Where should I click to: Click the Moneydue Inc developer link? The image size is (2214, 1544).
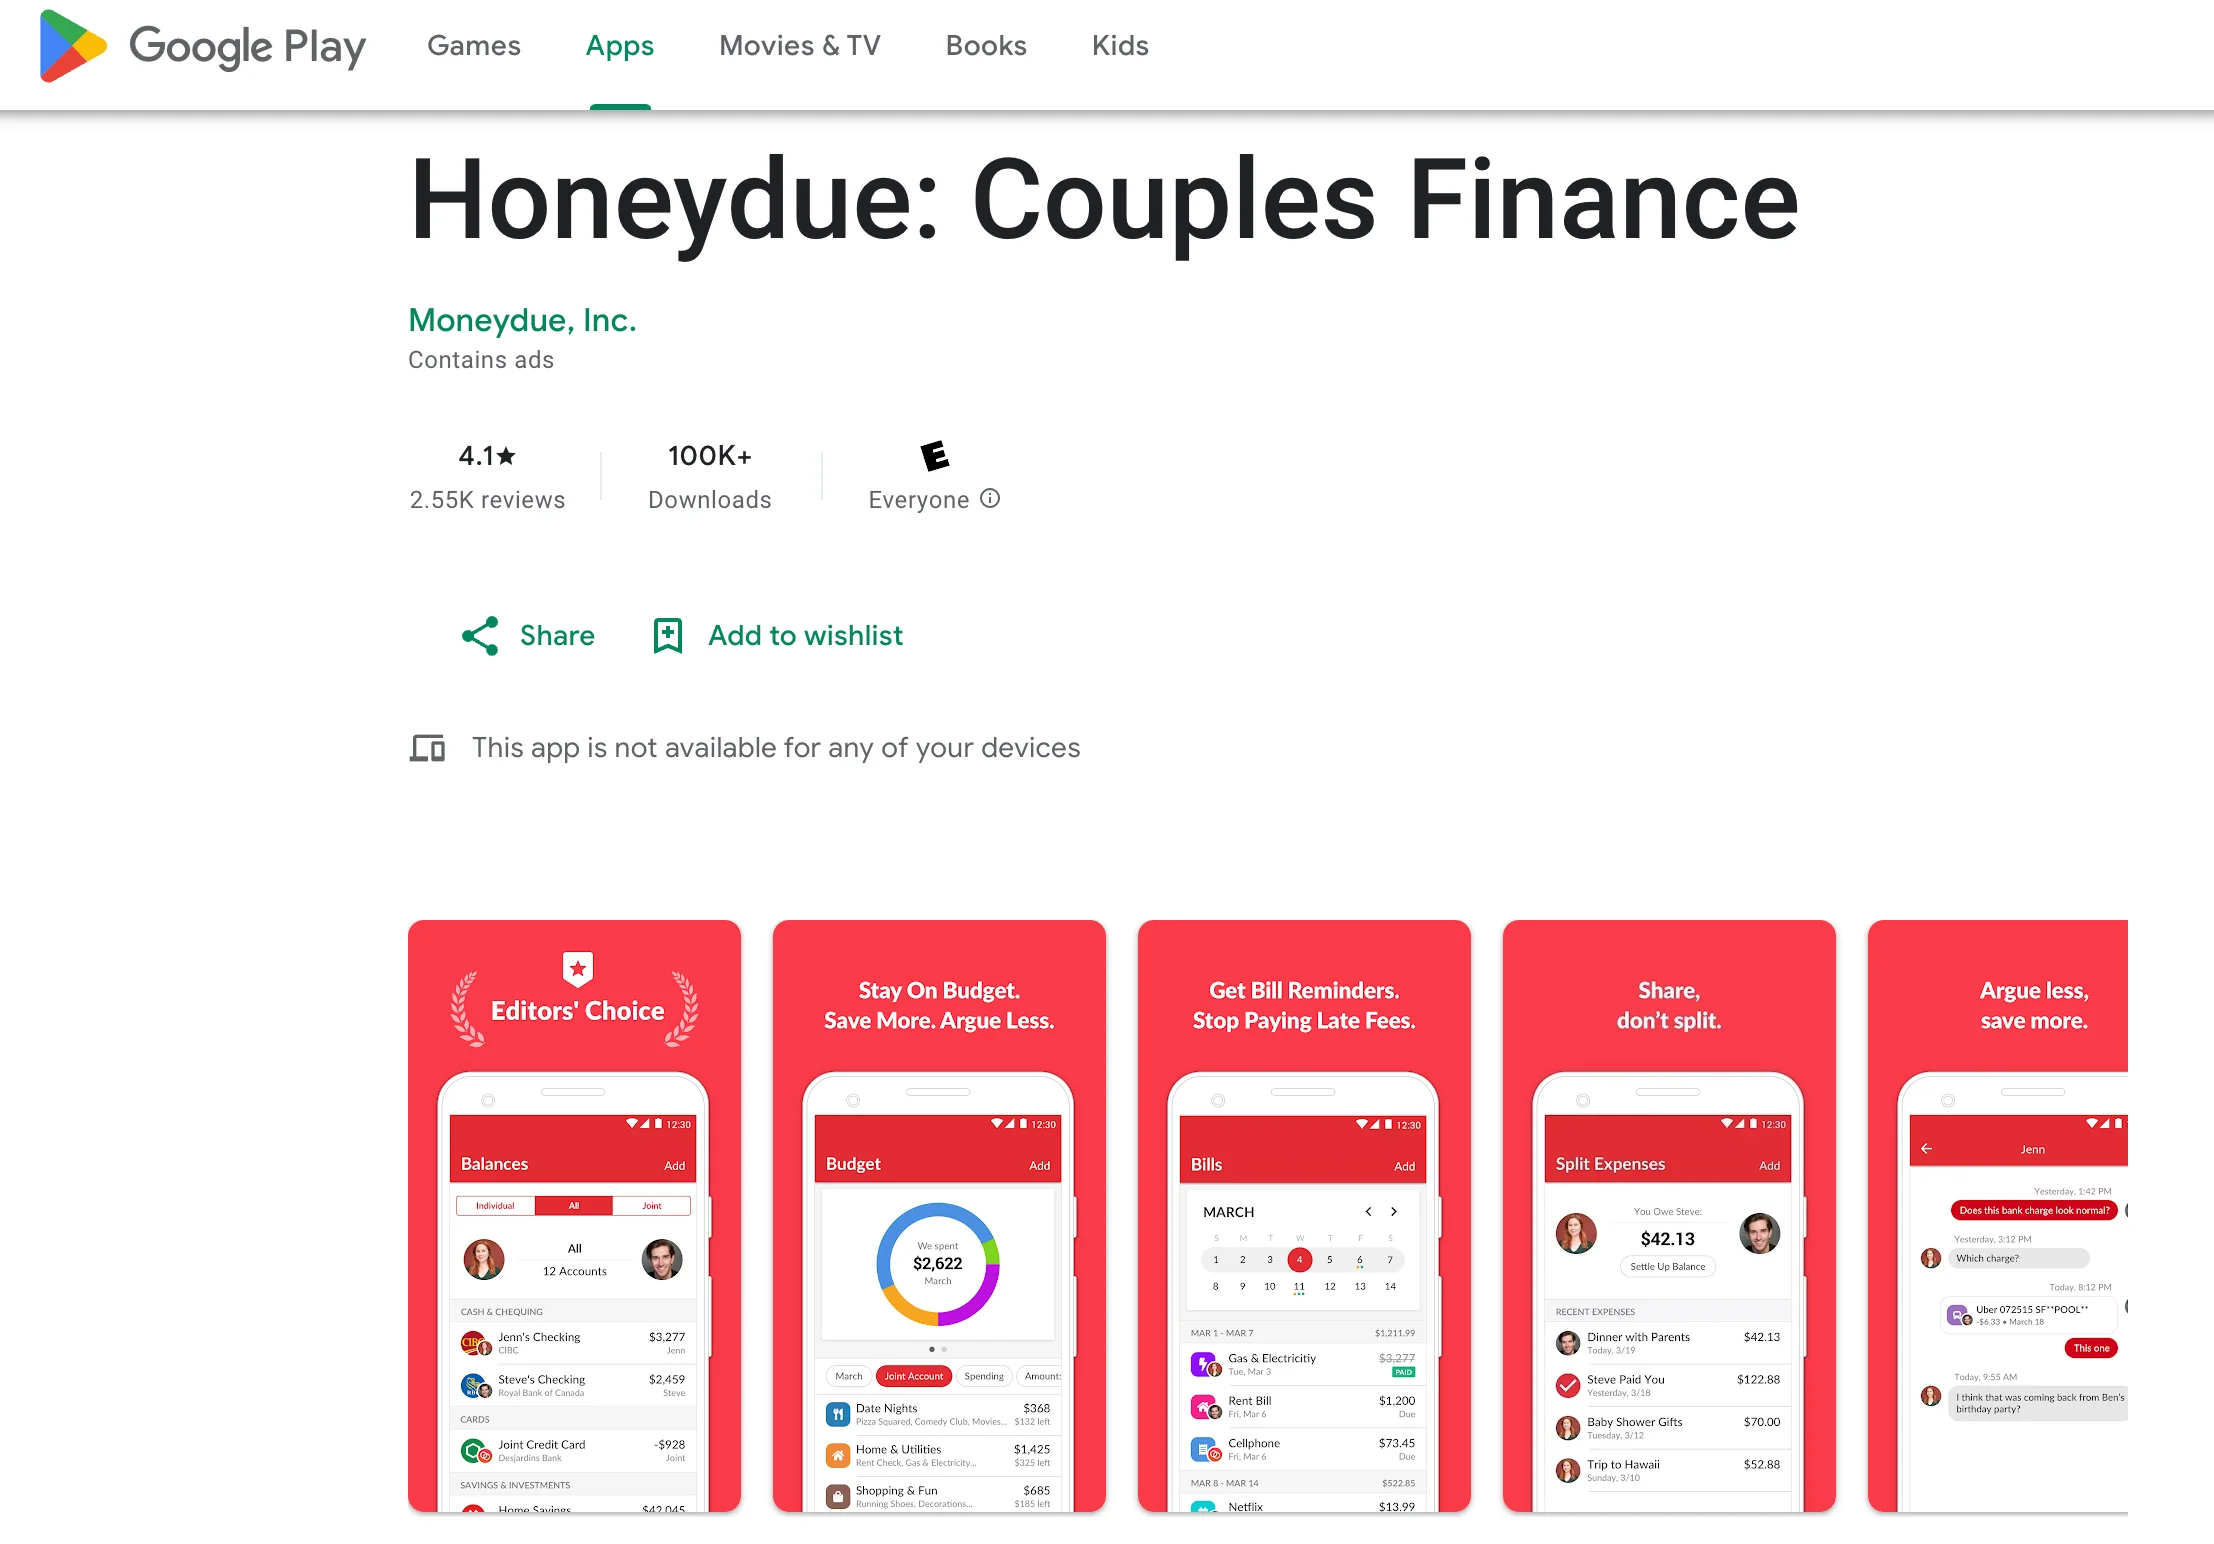pos(525,318)
